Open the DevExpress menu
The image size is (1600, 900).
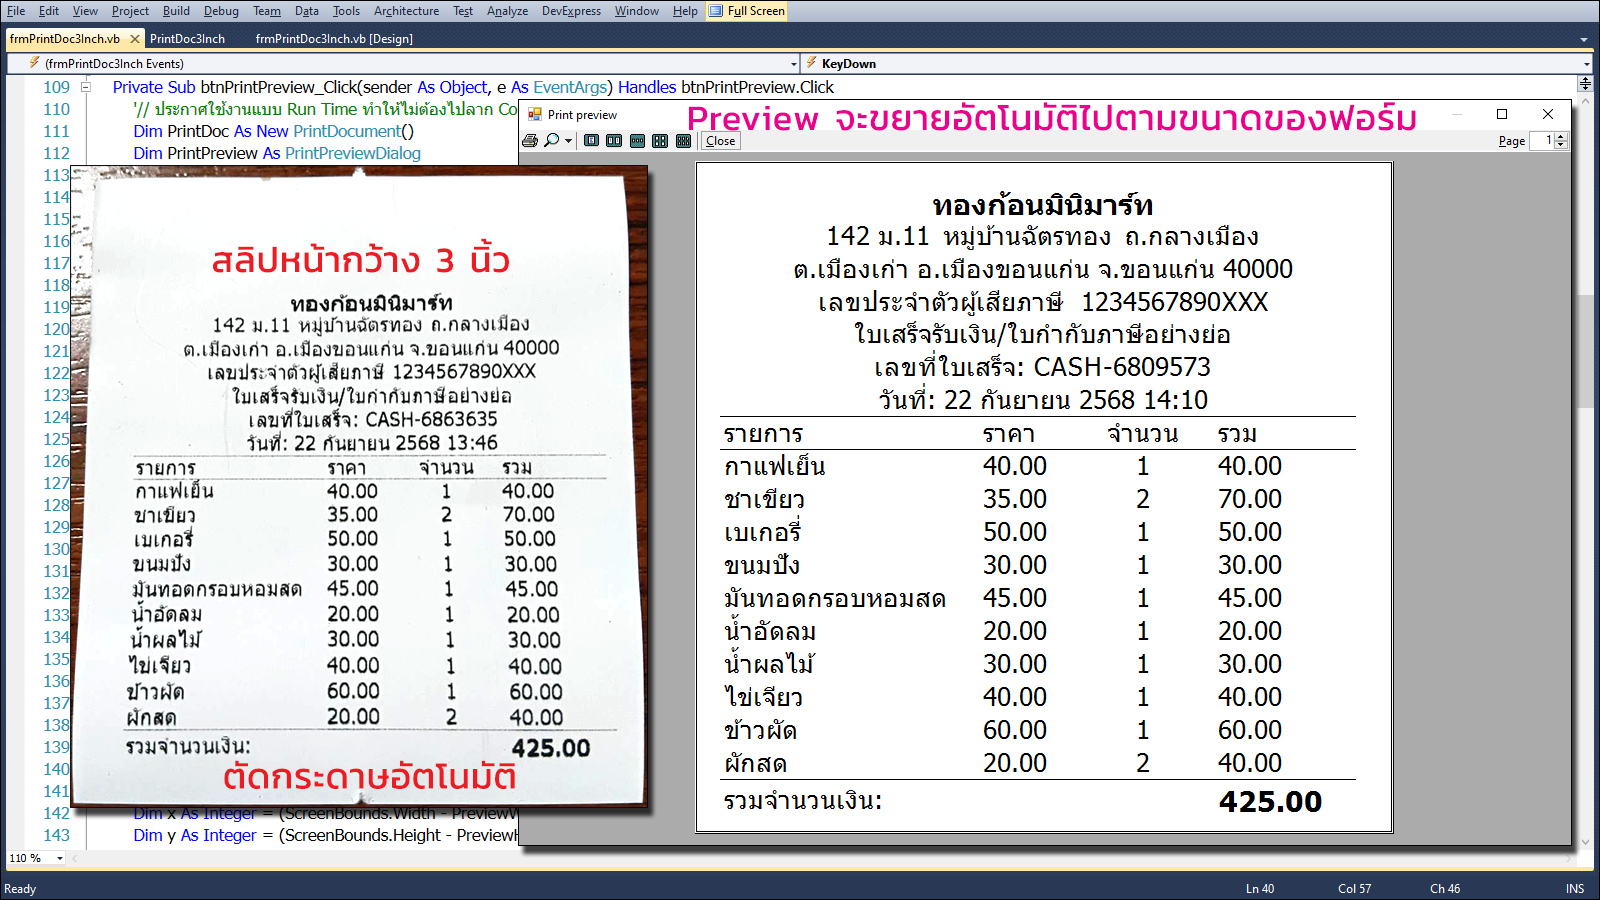pyautogui.click(x=571, y=11)
